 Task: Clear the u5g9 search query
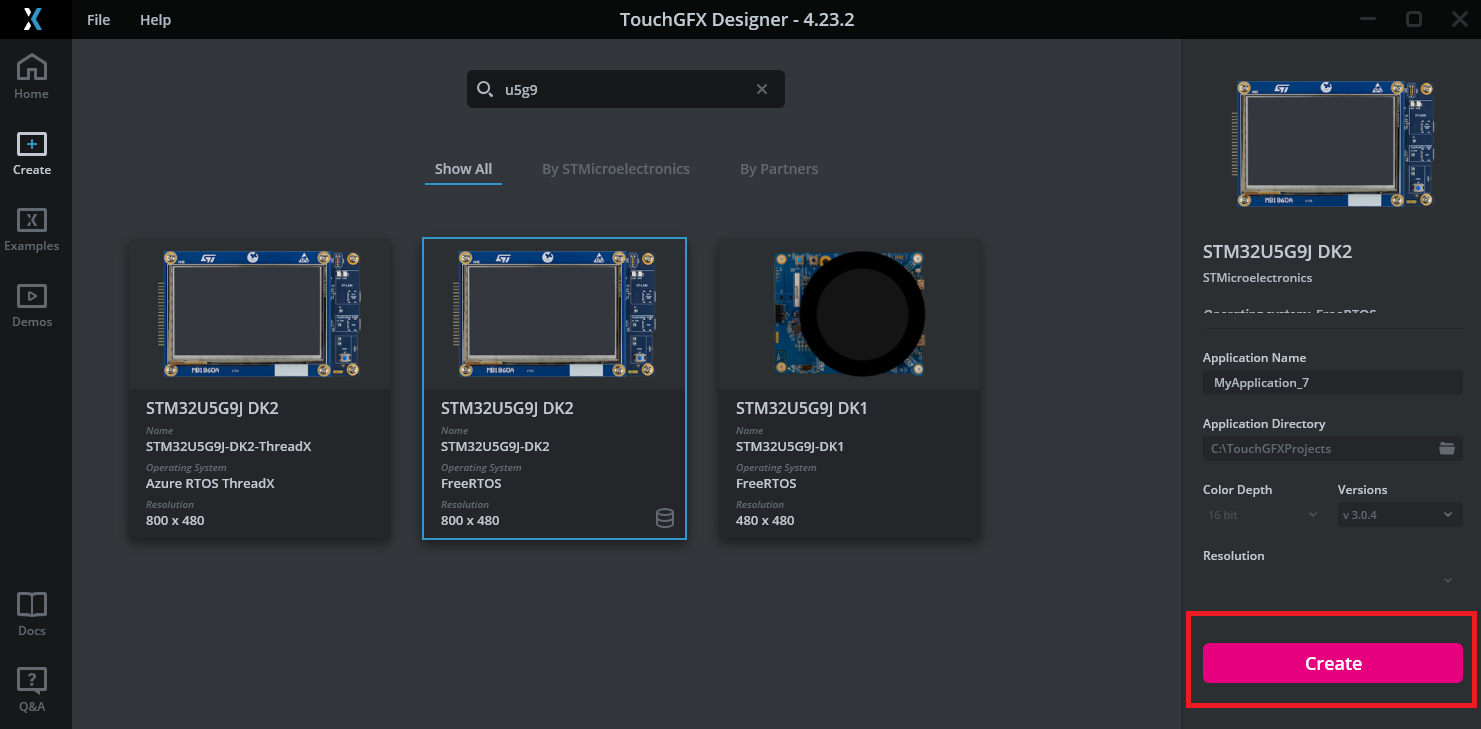click(762, 89)
